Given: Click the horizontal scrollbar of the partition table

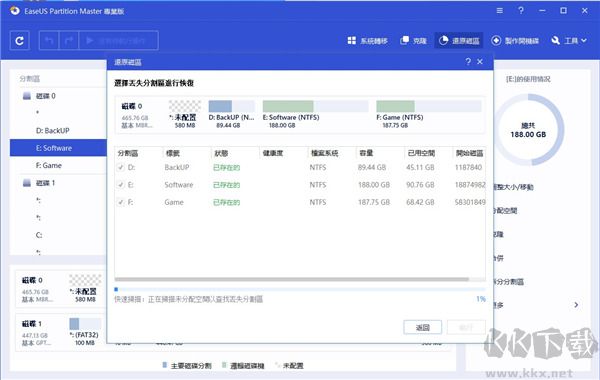Looking at the screenshot, I should [292, 279].
